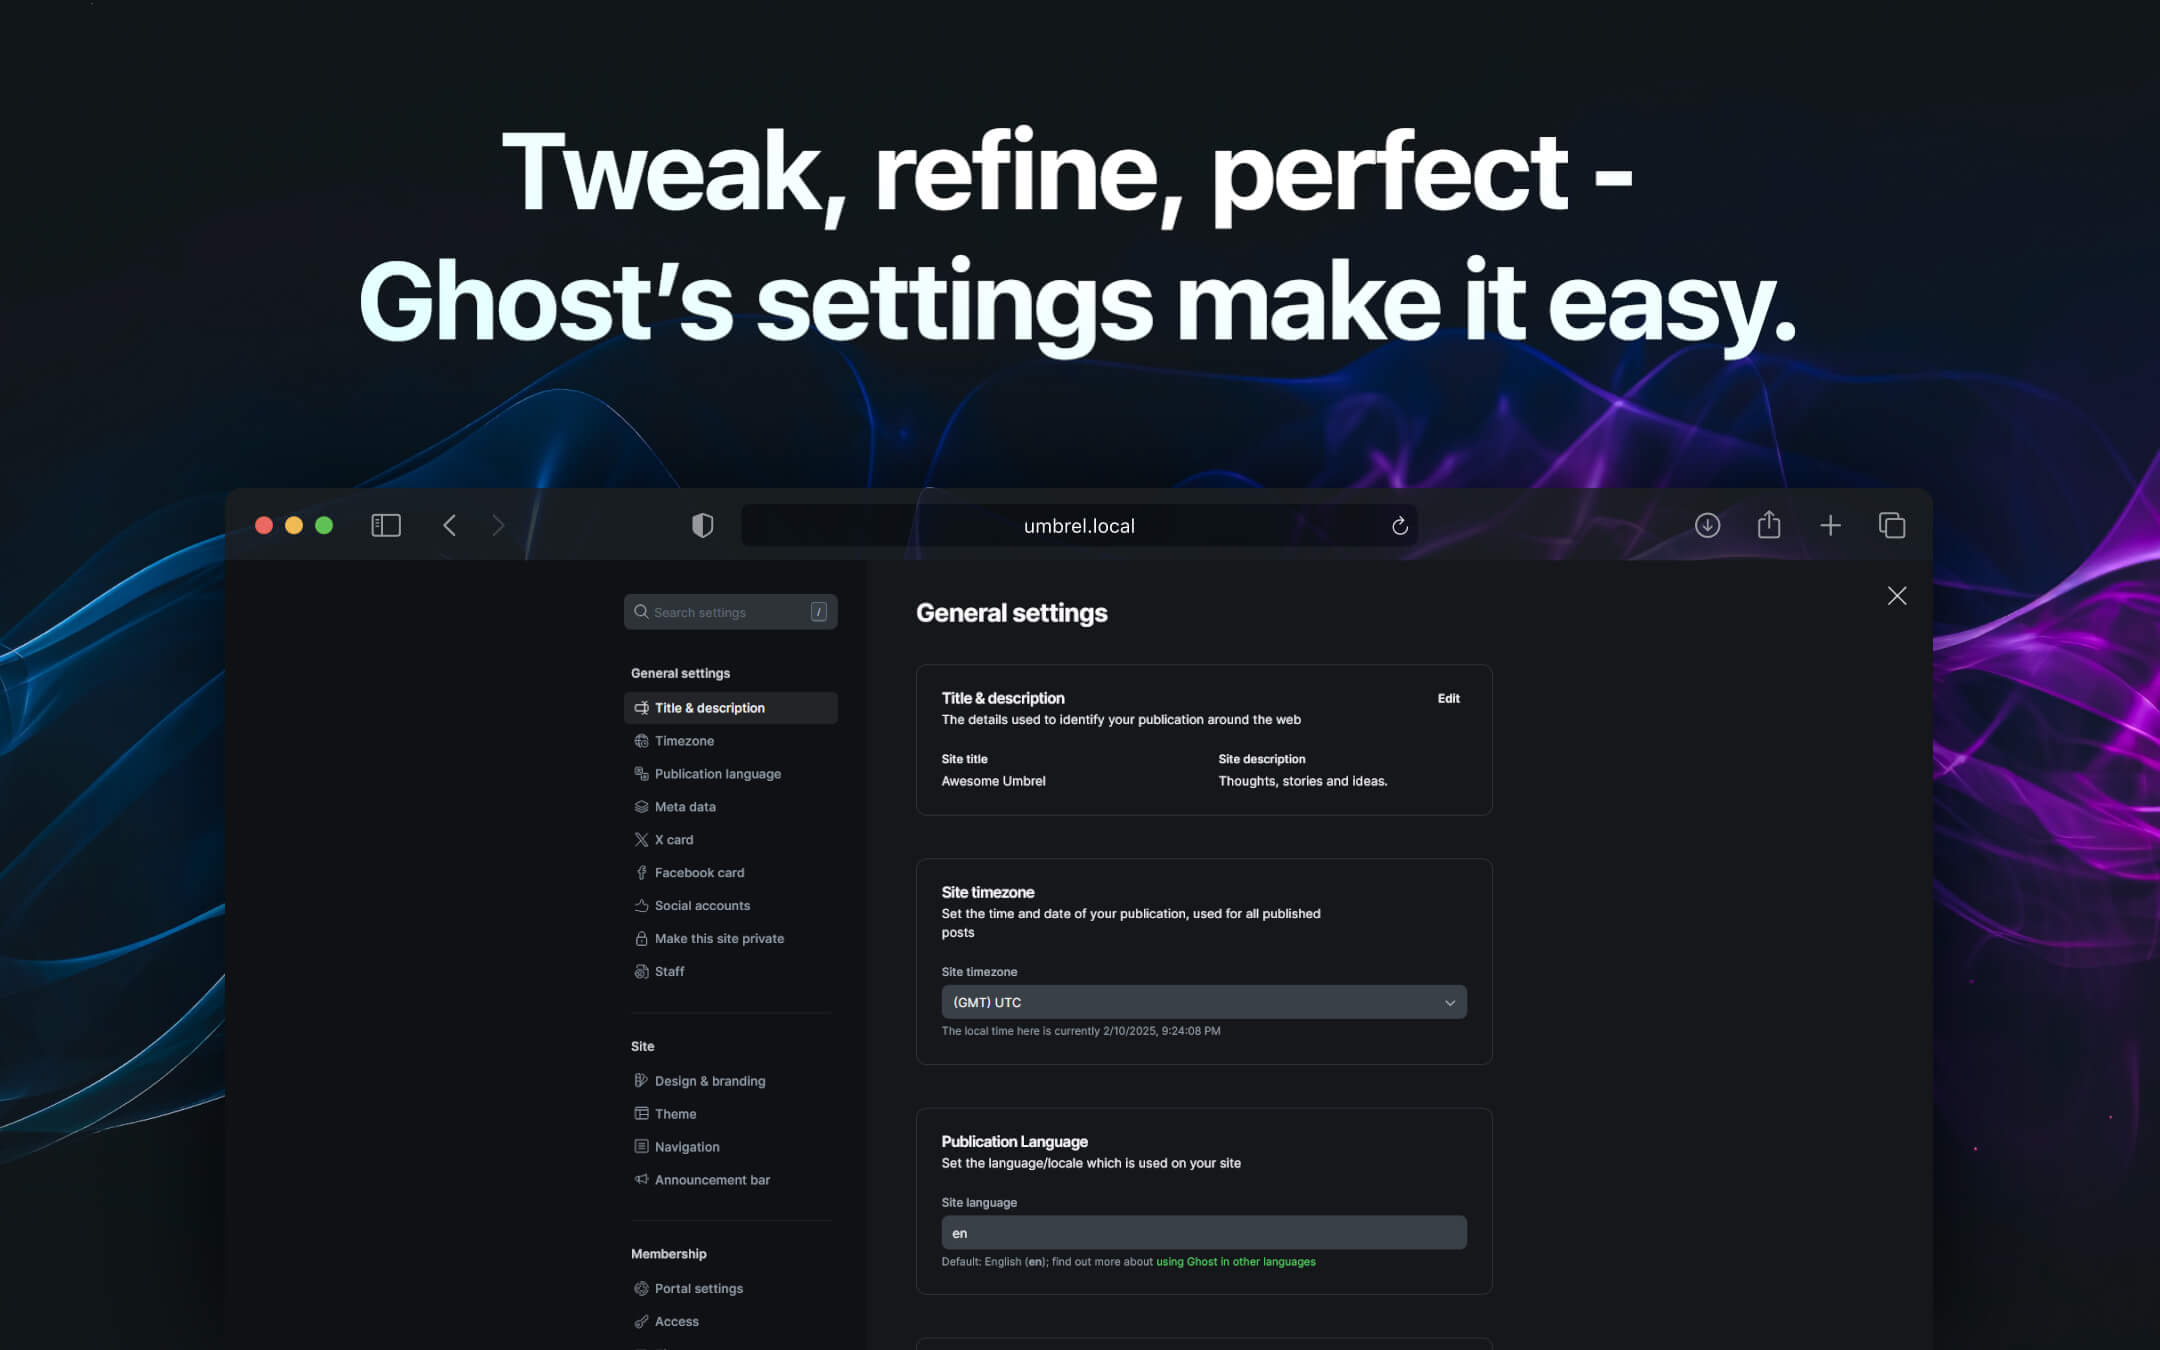Open the using Ghost in other languages link
2160x1350 pixels.
[x=1235, y=1261]
